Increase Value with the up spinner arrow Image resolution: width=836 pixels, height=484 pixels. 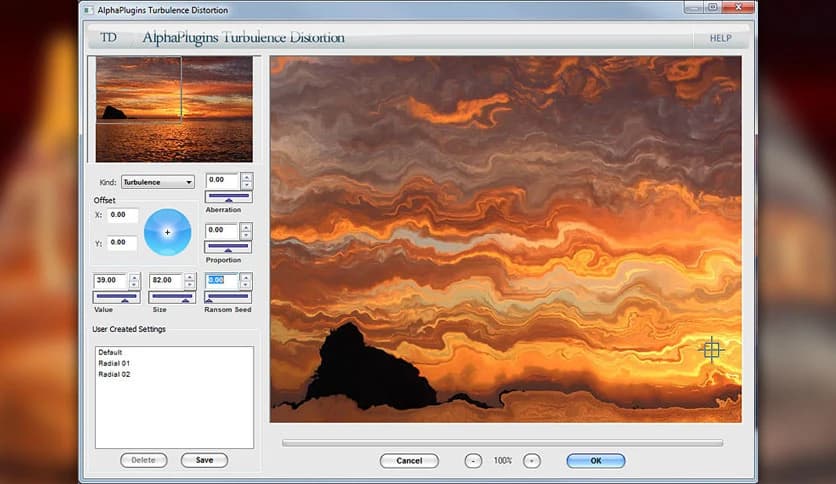click(x=134, y=277)
